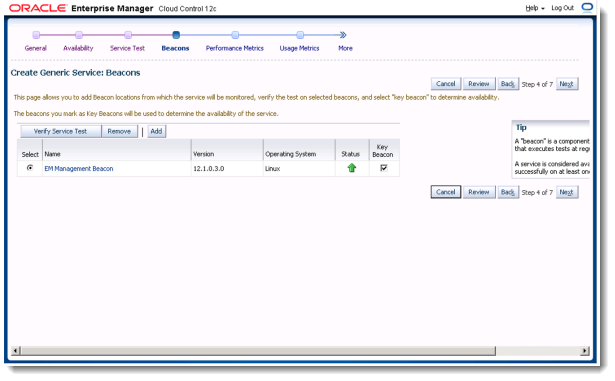Screen dimensions: 615x381
Task: Open the EM Management Beacon link
Action: coord(79,168)
